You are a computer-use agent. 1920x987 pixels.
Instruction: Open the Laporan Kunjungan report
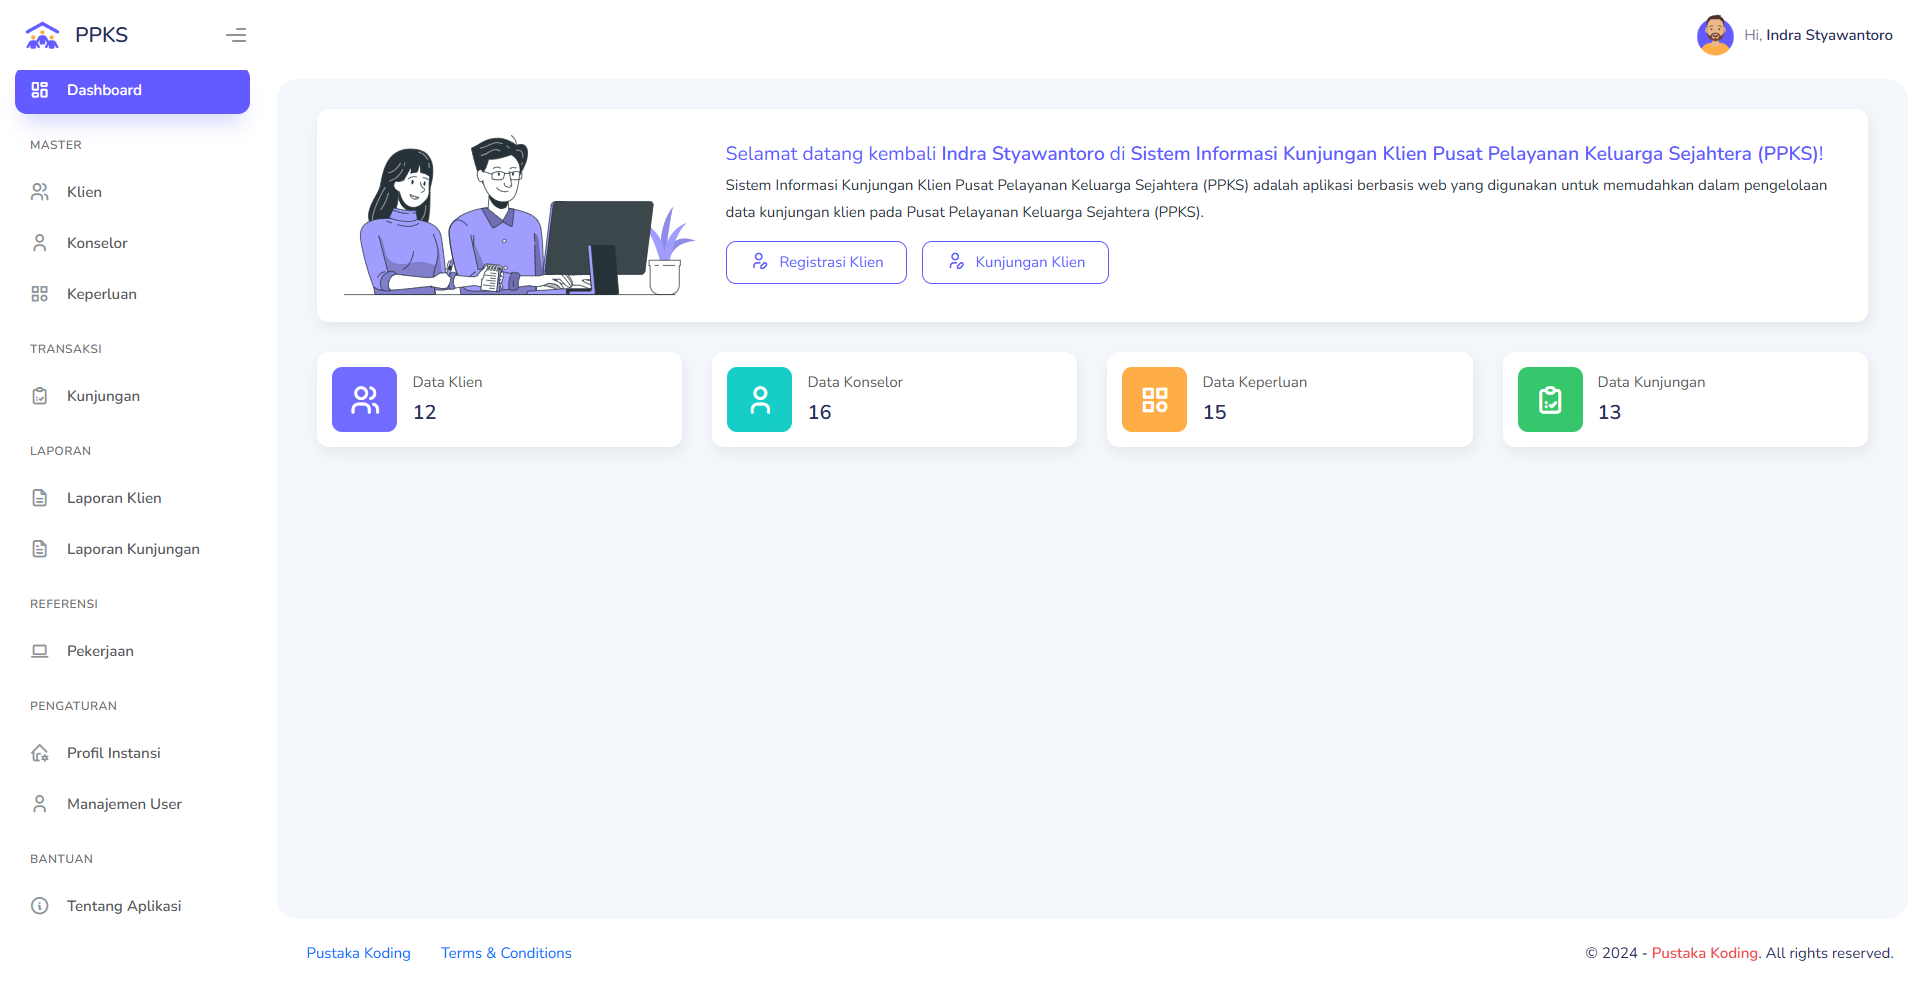coord(132,549)
